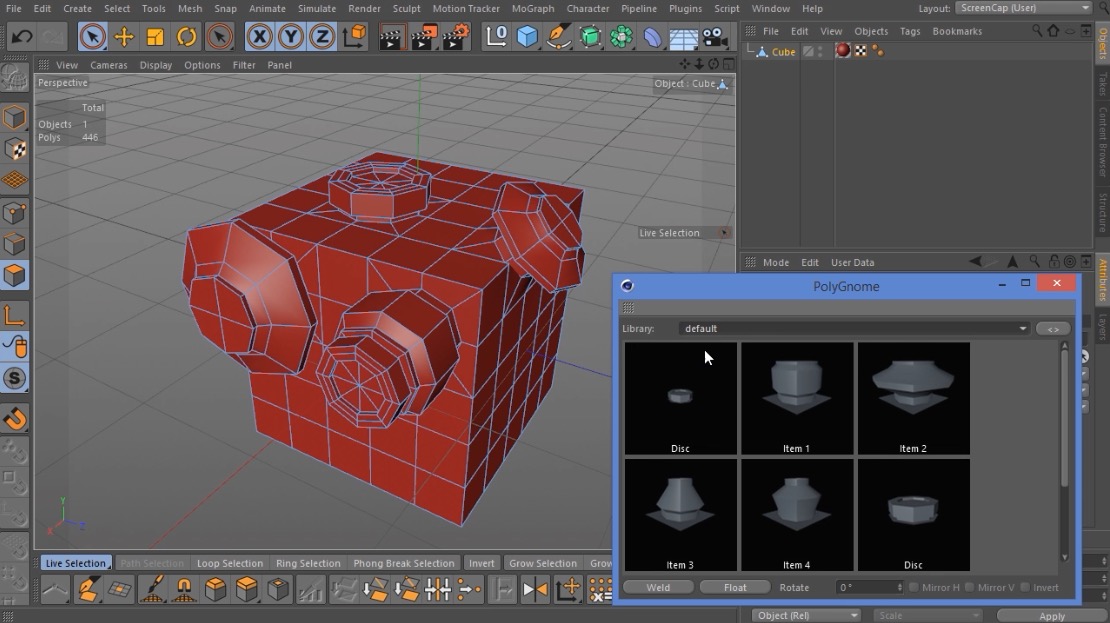1110x623 pixels.
Task: Activate the Move tool
Action: coord(124,36)
